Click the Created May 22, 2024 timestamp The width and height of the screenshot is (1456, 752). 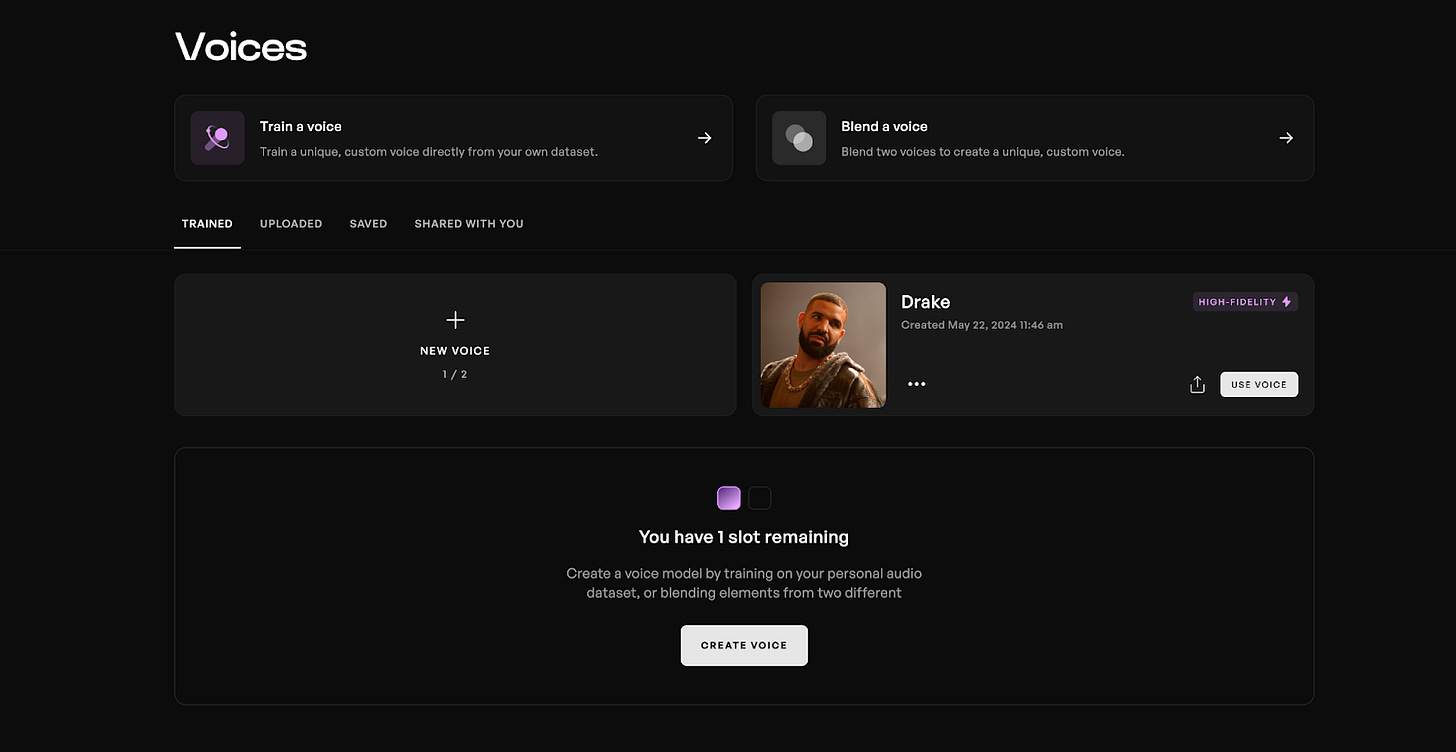(x=982, y=325)
